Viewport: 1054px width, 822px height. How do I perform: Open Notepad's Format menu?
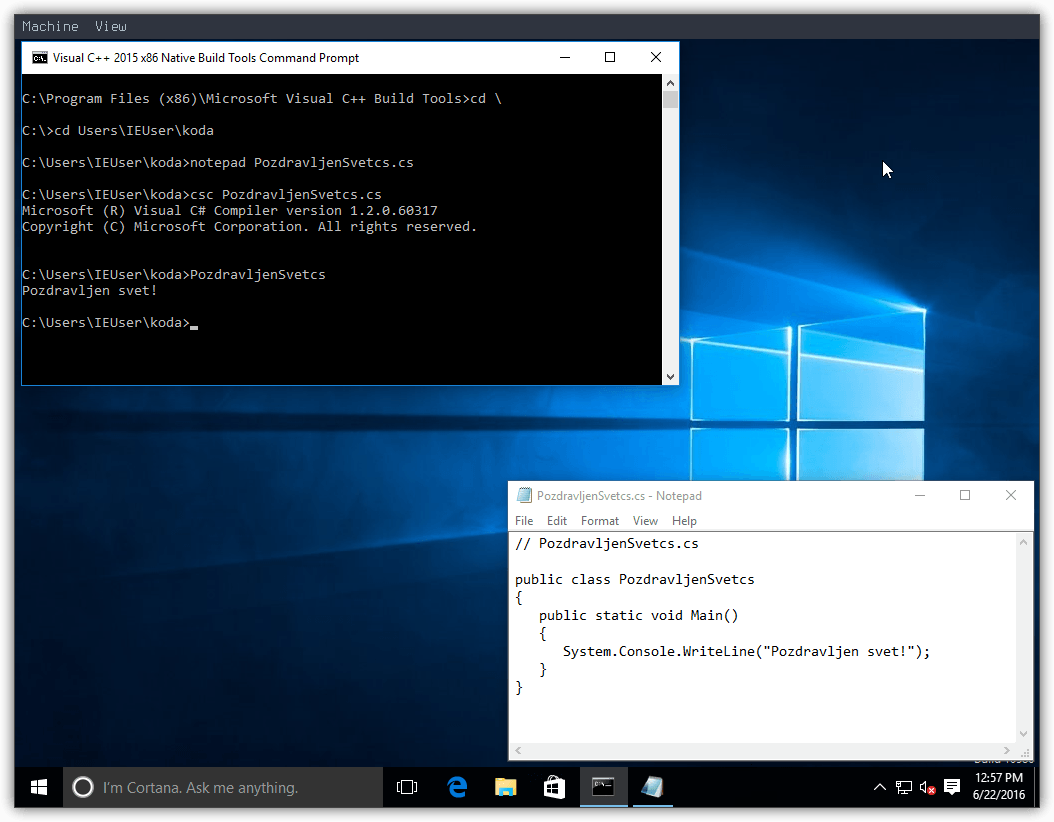coord(600,521)
